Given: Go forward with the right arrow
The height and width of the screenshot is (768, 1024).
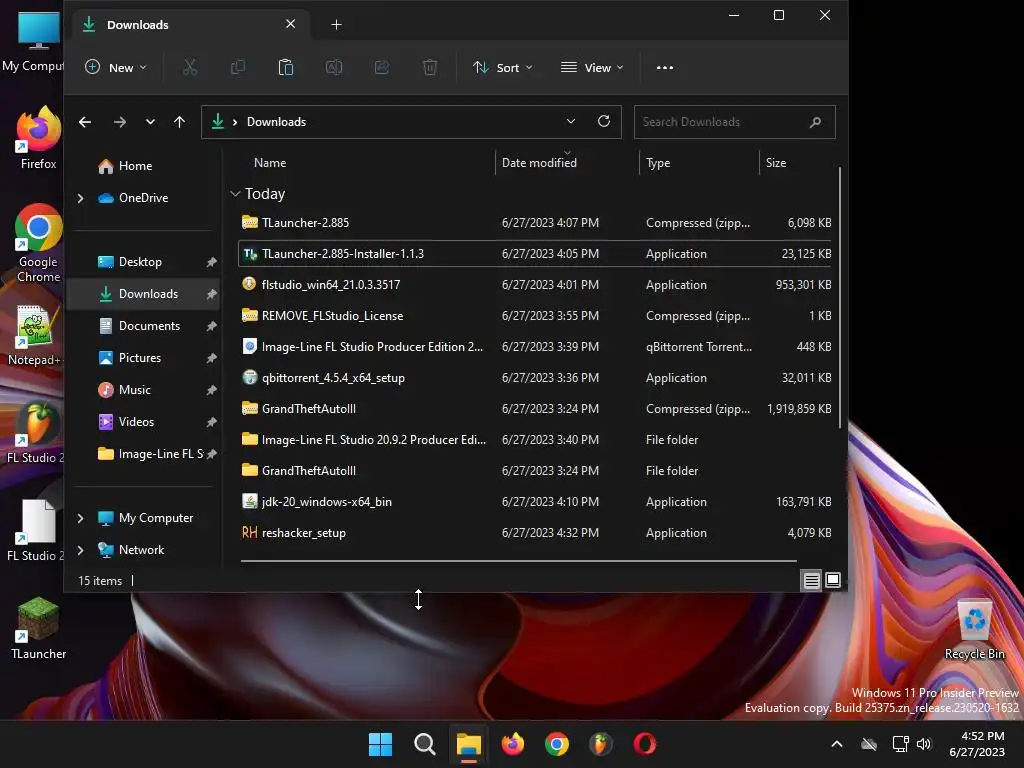Looking at the screenshot, I should pos(120,122).
